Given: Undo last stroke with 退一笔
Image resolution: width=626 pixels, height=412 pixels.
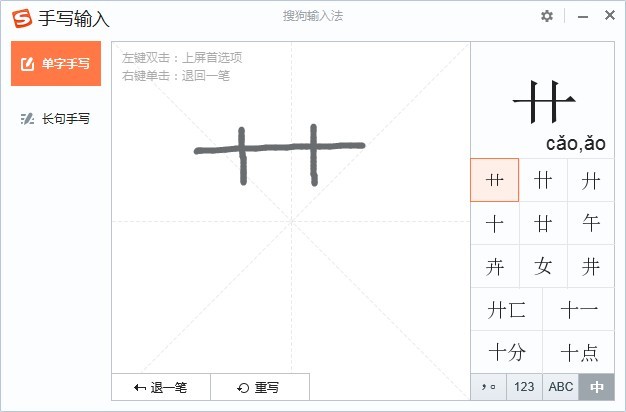Looking at the screenshot, I should [x=160, y=387].
